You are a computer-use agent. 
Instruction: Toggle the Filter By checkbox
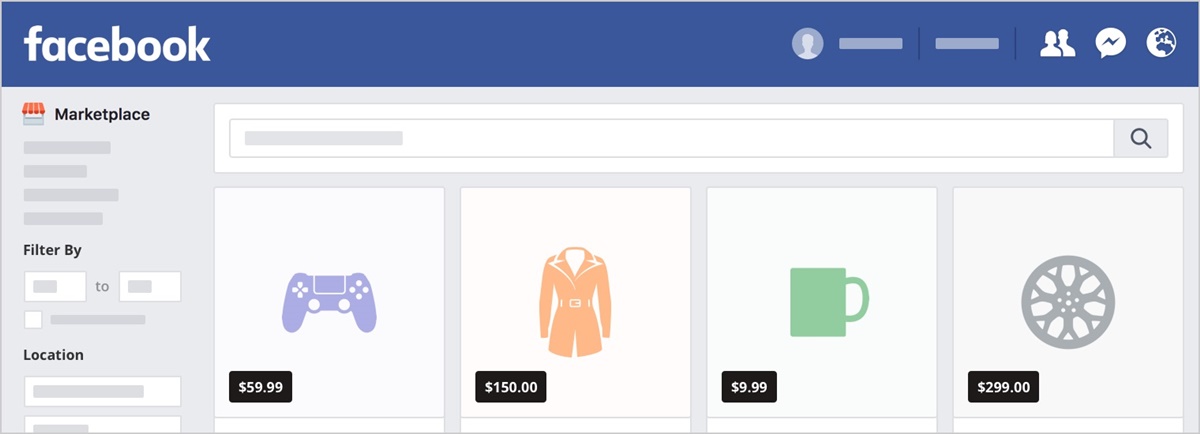[33, 319]
